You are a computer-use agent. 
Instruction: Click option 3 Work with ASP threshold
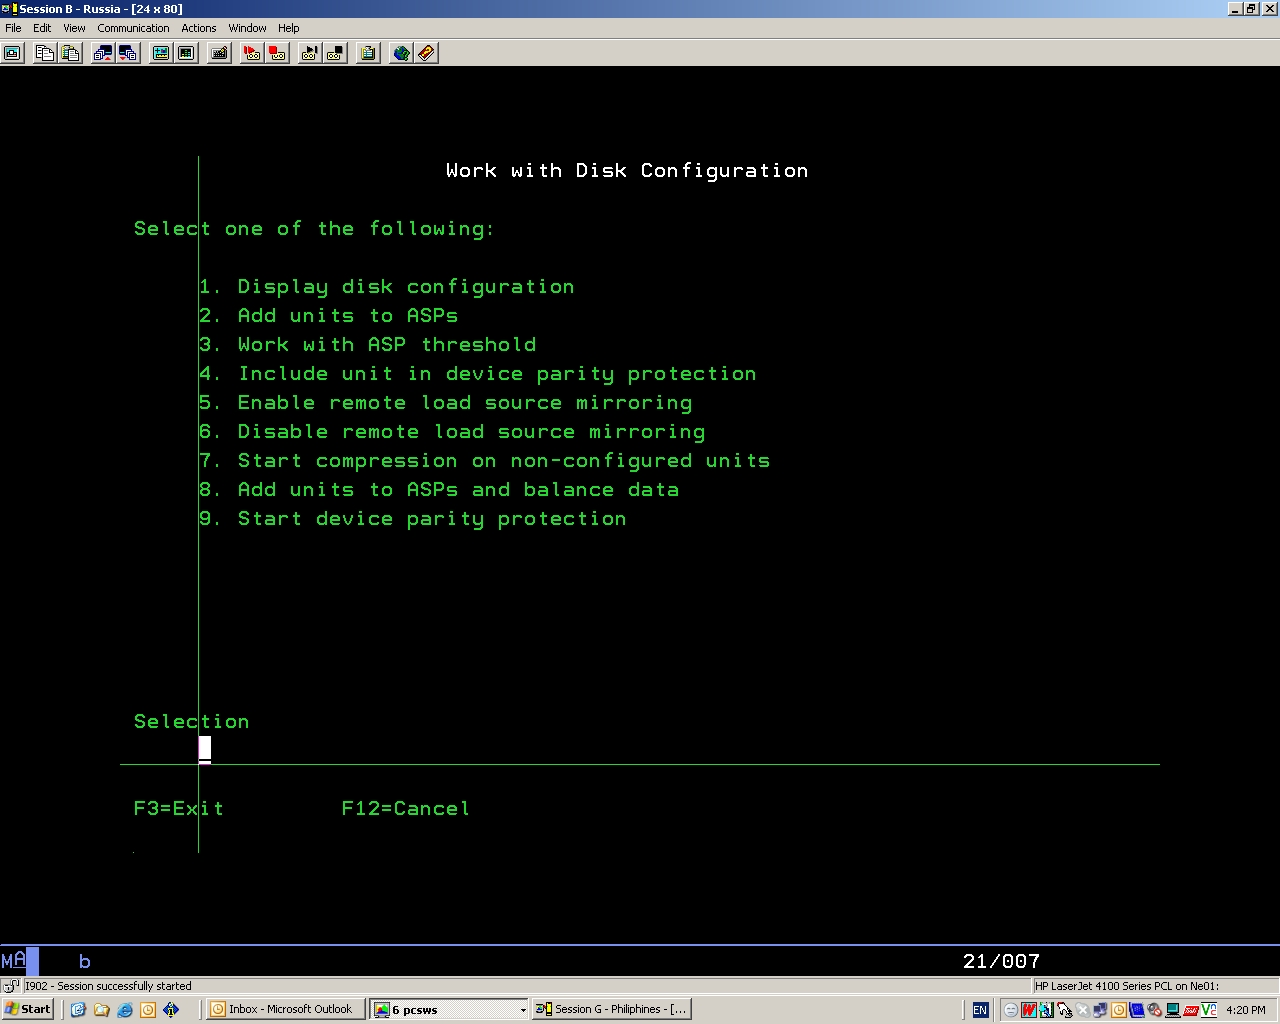click(368, 345)
